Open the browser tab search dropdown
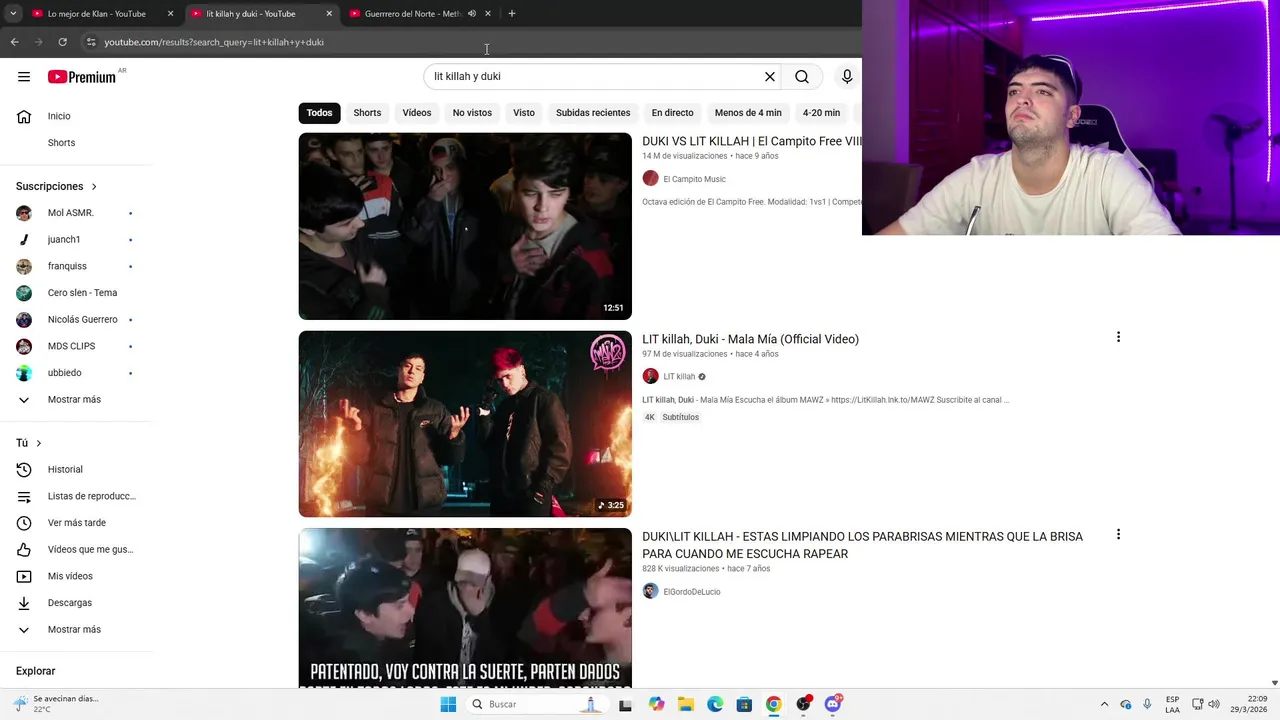 pyautogui.click(x=13, y=14)
